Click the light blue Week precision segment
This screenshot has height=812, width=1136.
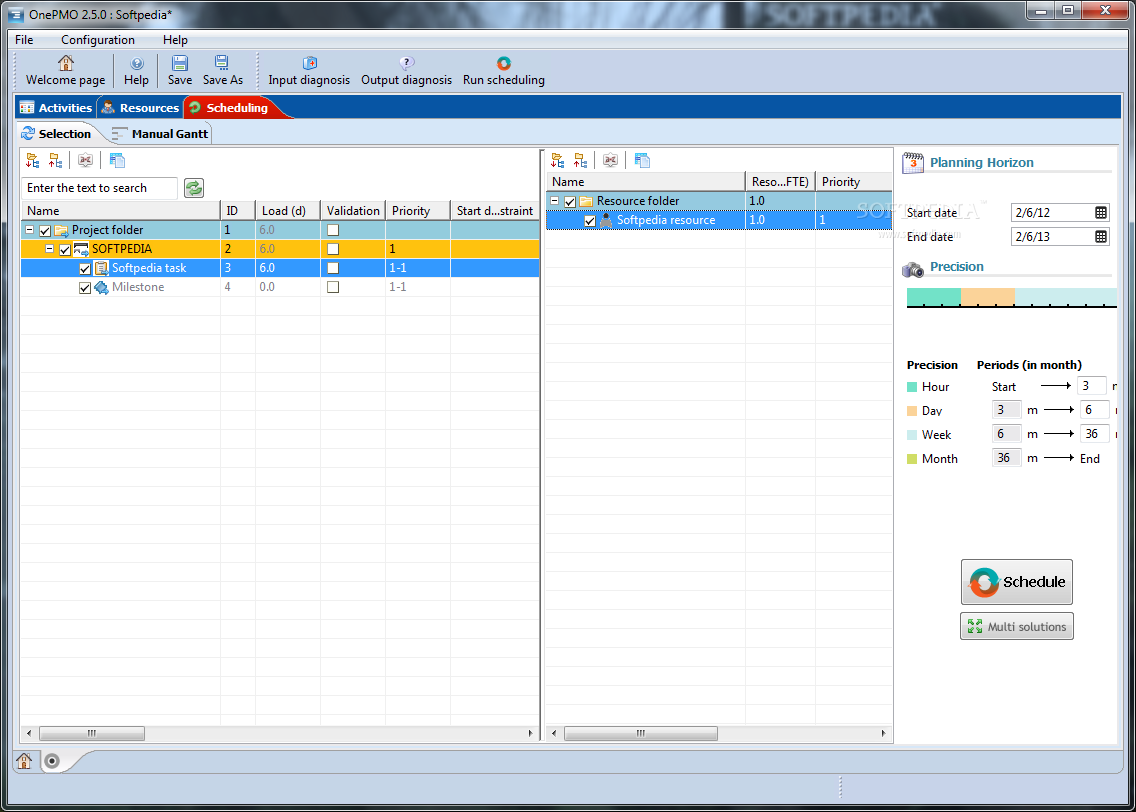[x=1066, y=296]
